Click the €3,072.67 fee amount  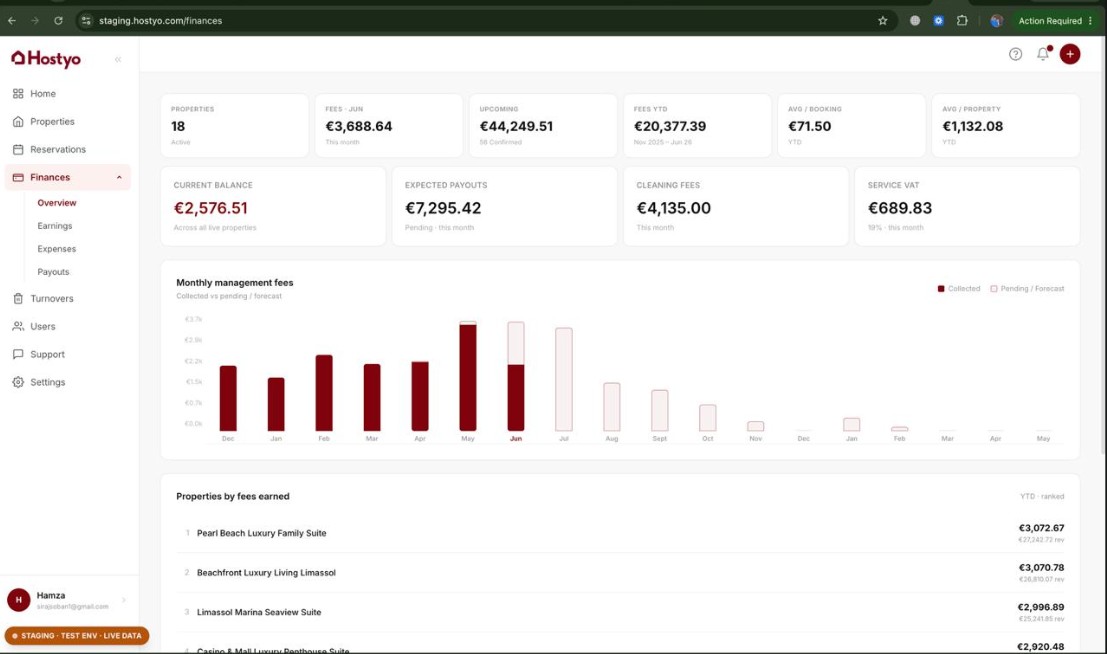(x=1041, y=528)
